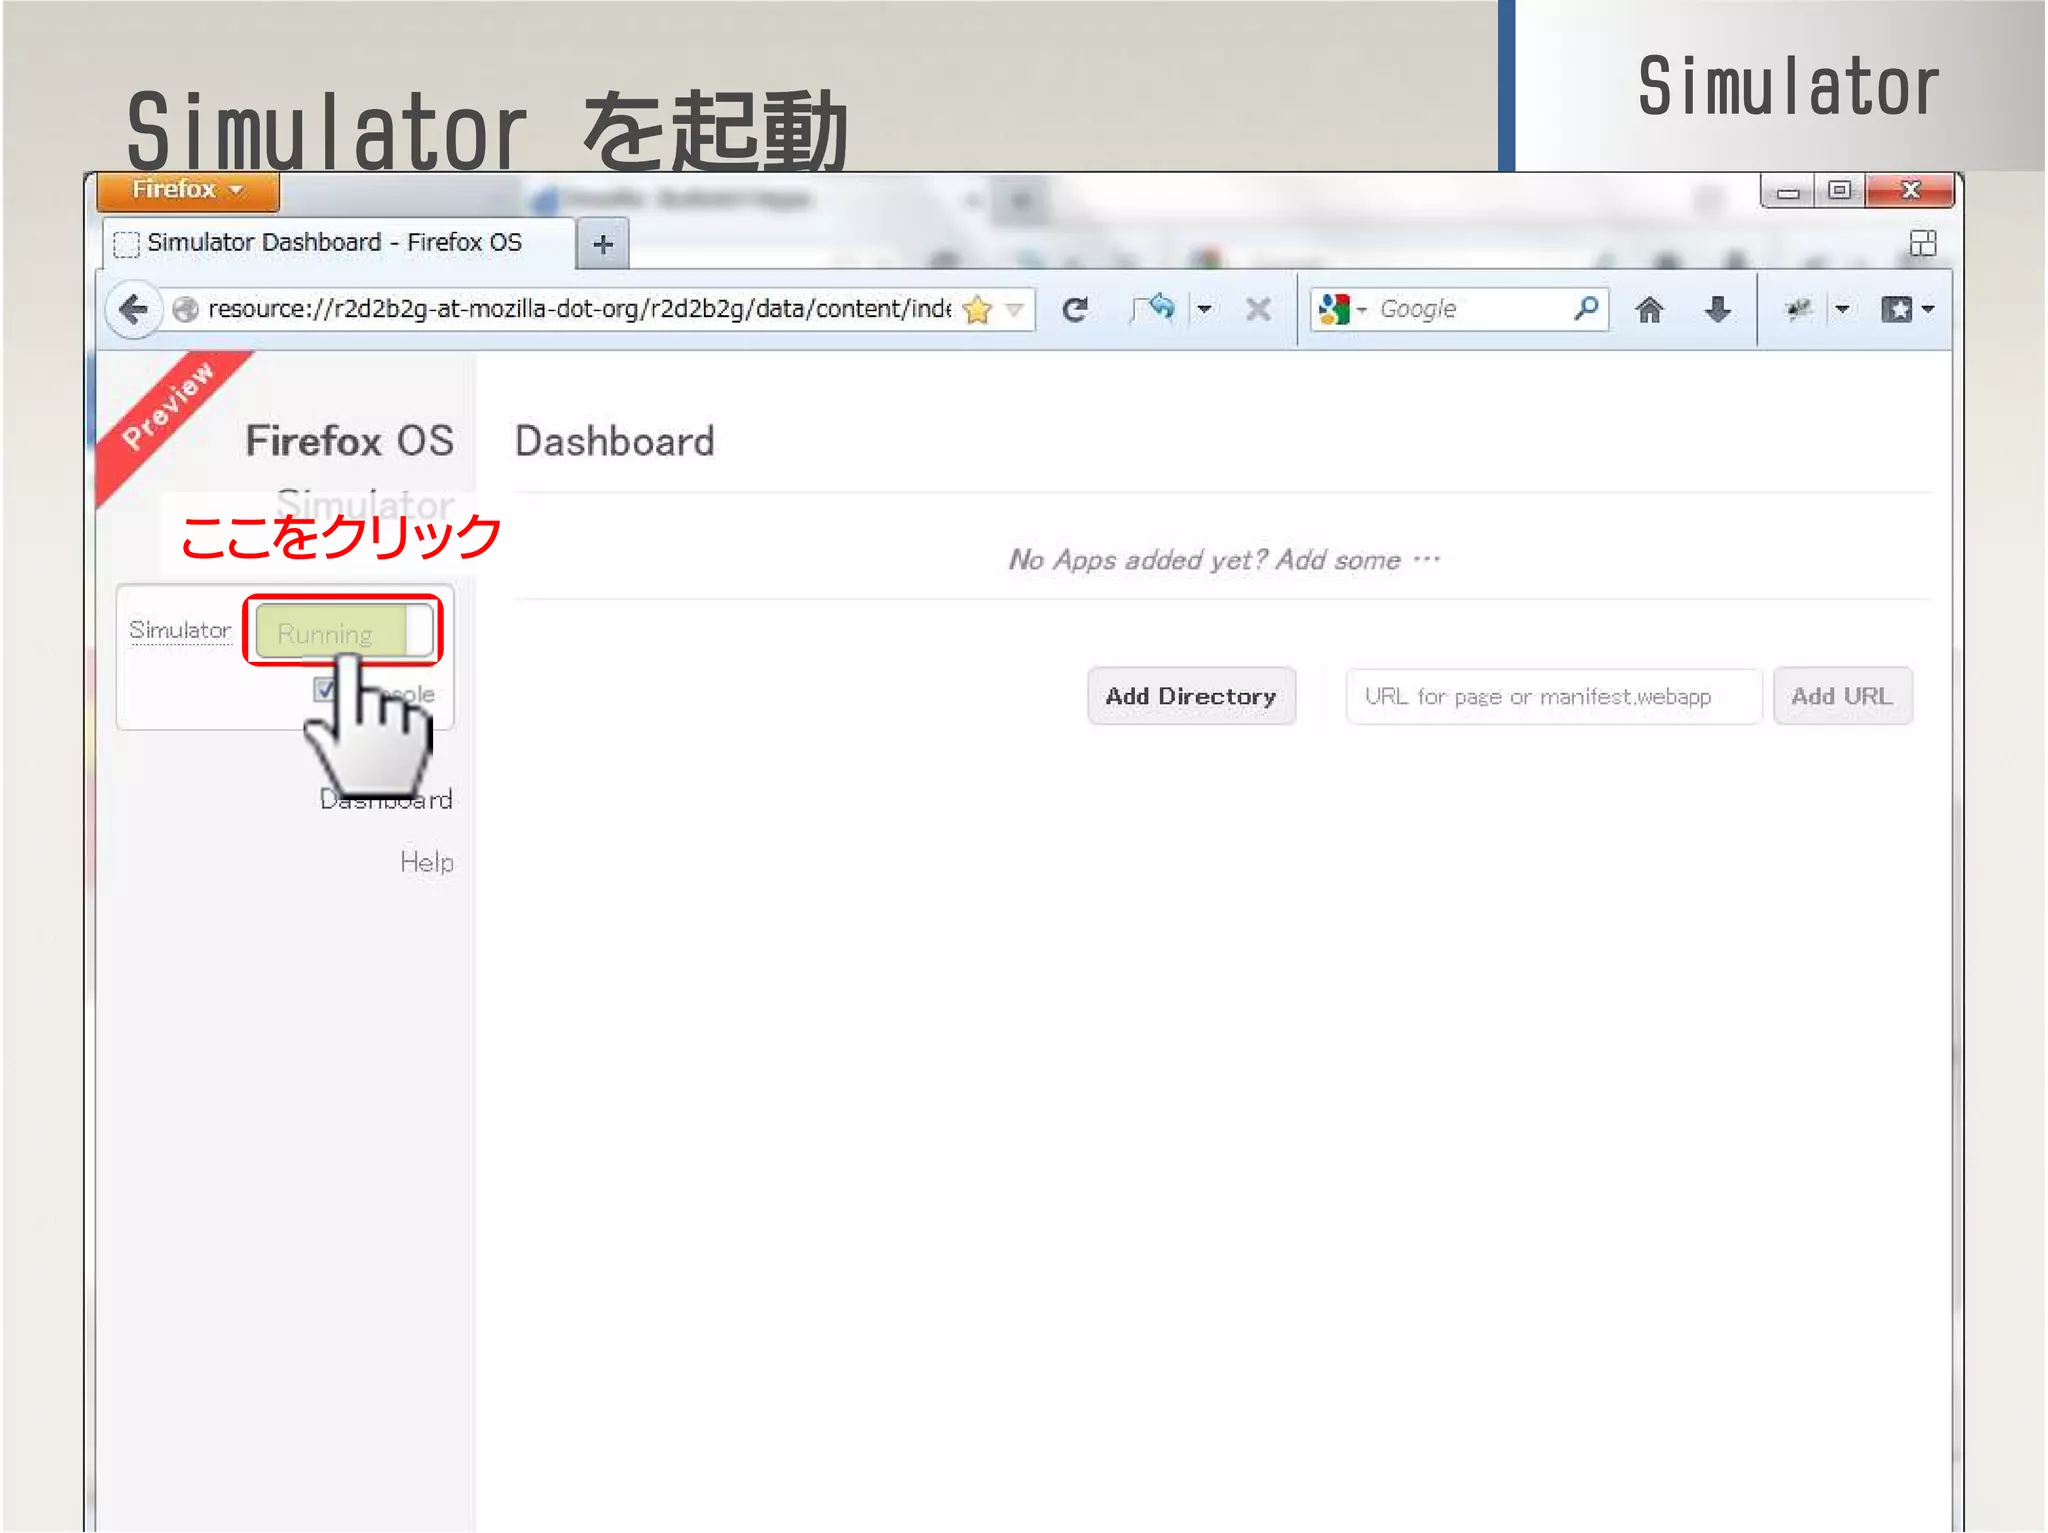Click the Google search input field
This screenshot has height=1533, width=2048.
point(1472,309)
